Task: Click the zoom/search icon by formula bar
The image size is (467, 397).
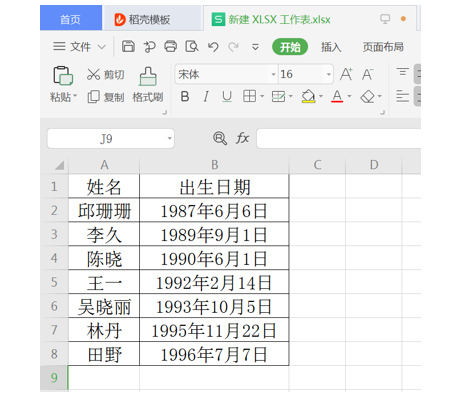Action: click(220, 138)
